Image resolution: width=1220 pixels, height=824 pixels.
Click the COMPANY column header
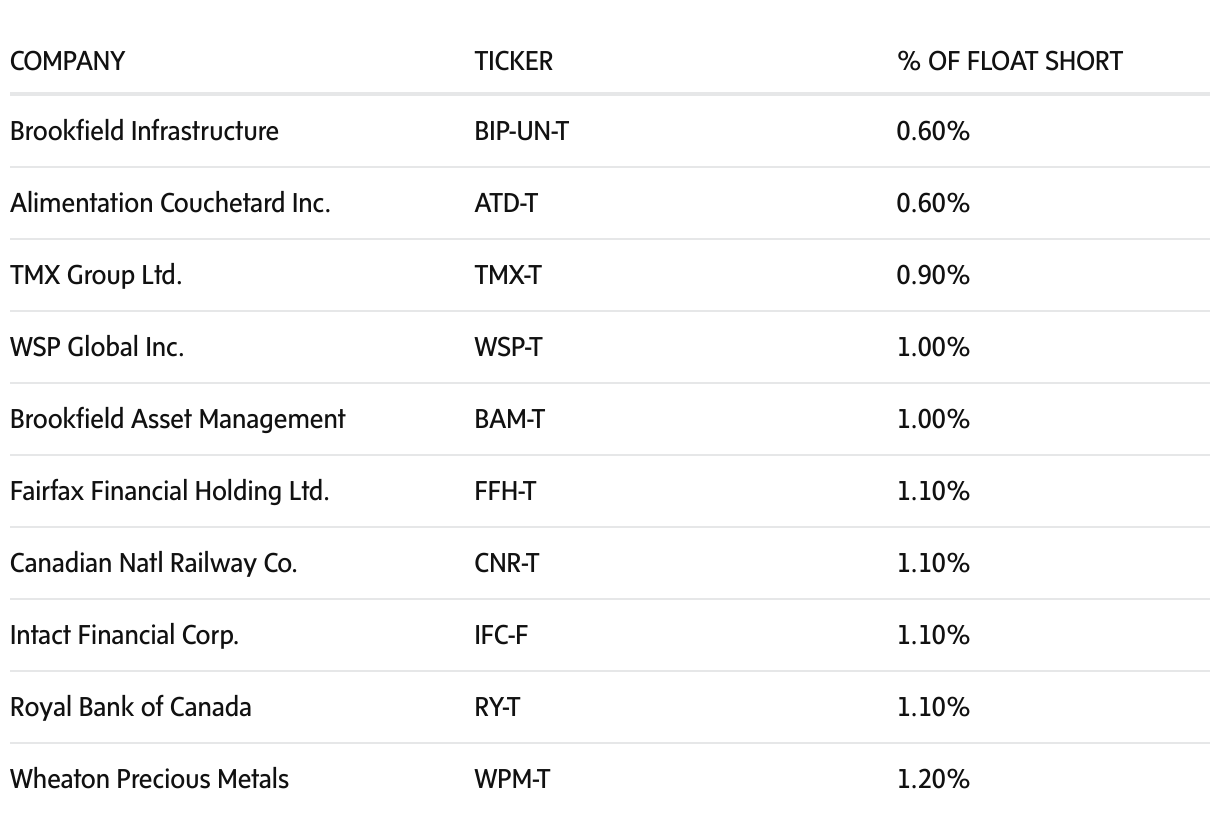67,61
